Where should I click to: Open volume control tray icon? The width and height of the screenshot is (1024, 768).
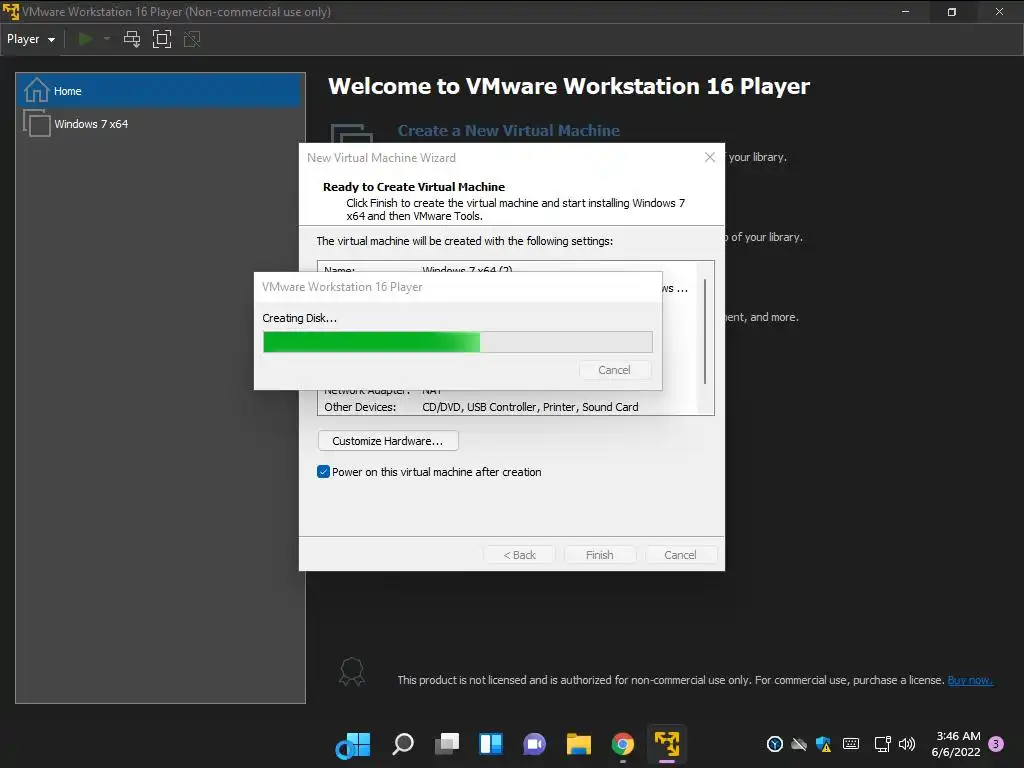point(907,744)
